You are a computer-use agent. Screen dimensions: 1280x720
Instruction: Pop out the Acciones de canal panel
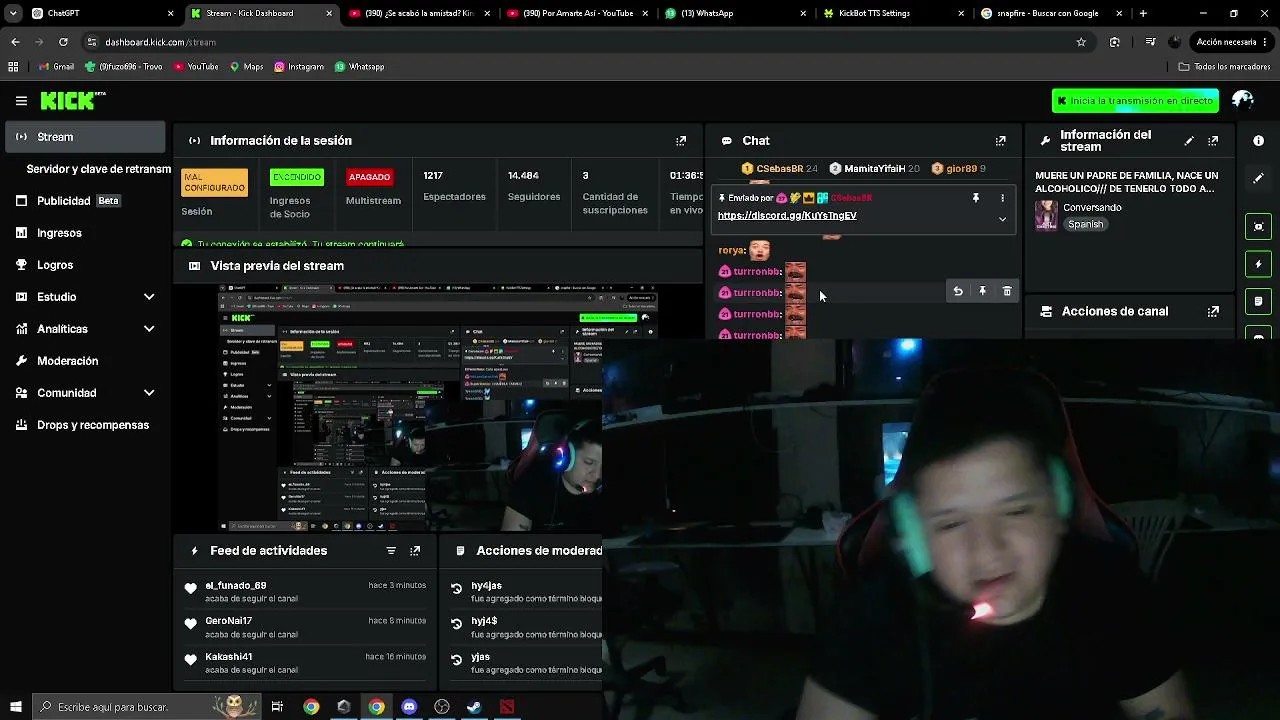[x=1213, y=311]
